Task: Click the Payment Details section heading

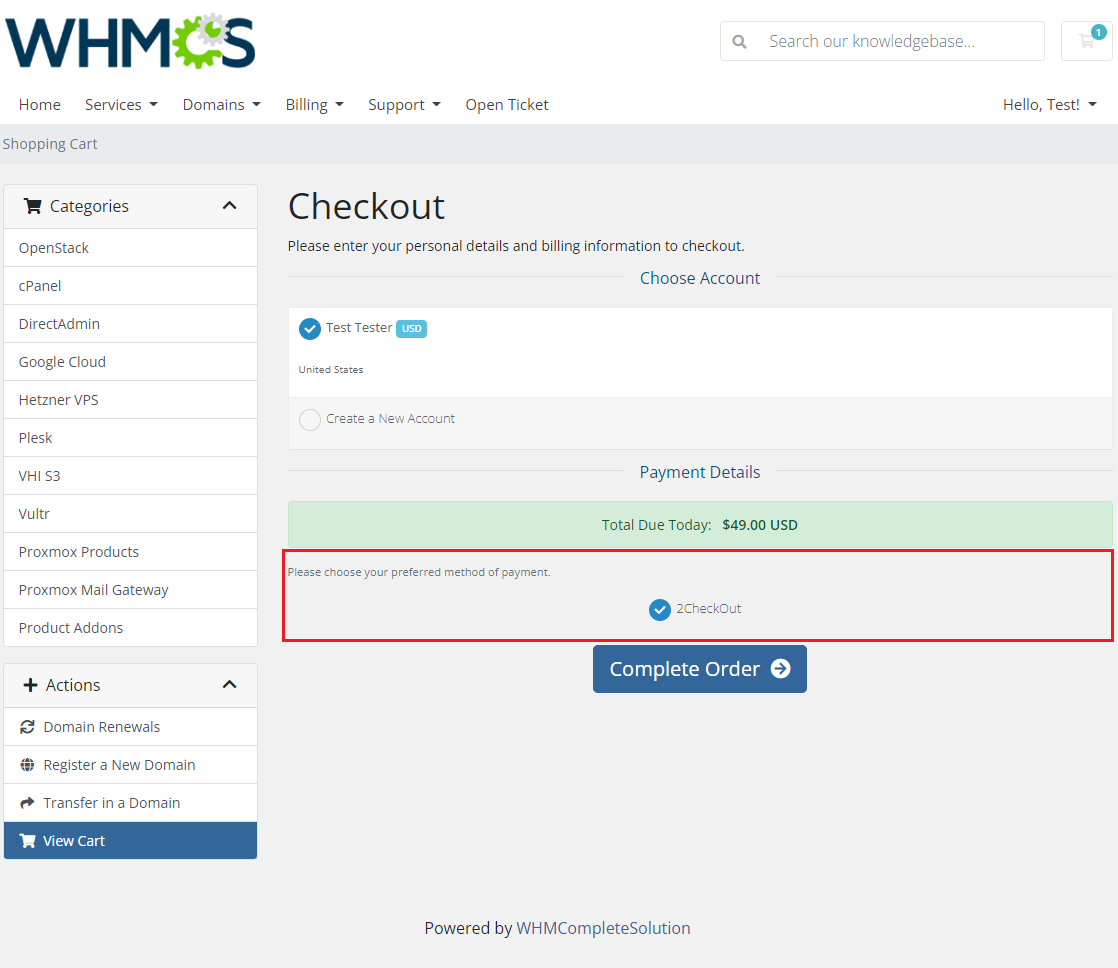Action: tap(699, 472)
